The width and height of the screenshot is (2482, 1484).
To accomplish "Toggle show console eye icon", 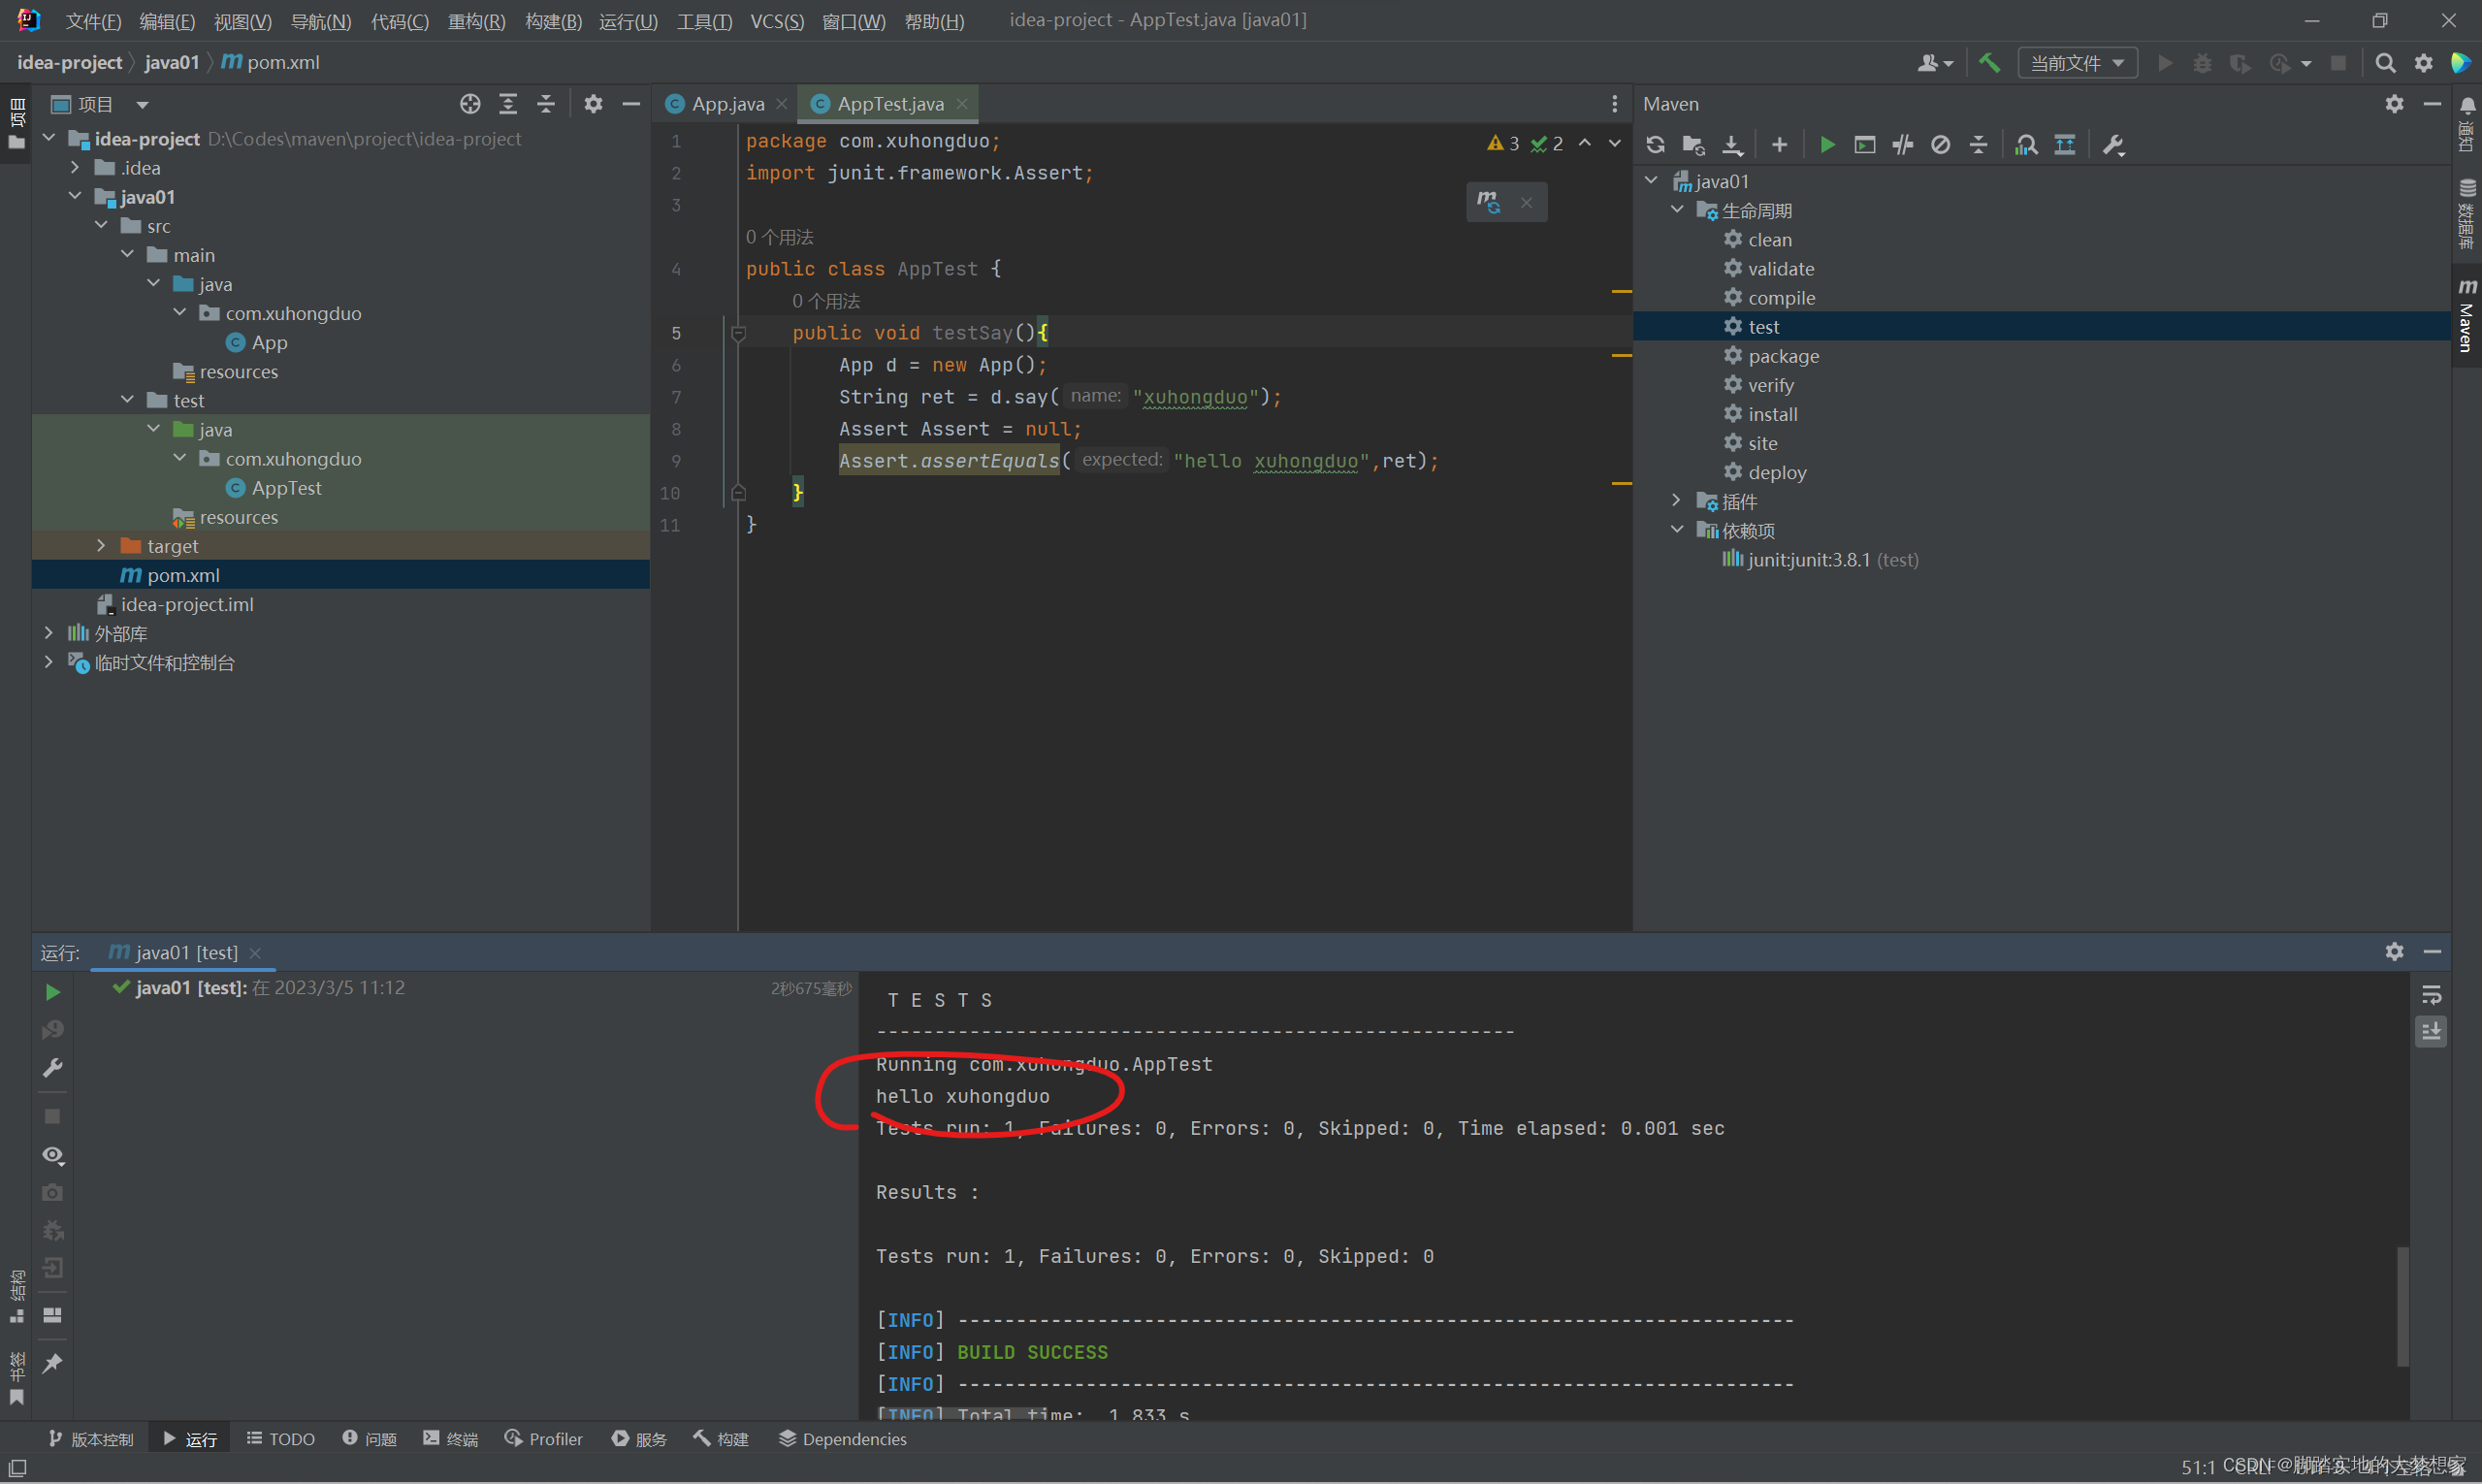I will coord(53,1155).
